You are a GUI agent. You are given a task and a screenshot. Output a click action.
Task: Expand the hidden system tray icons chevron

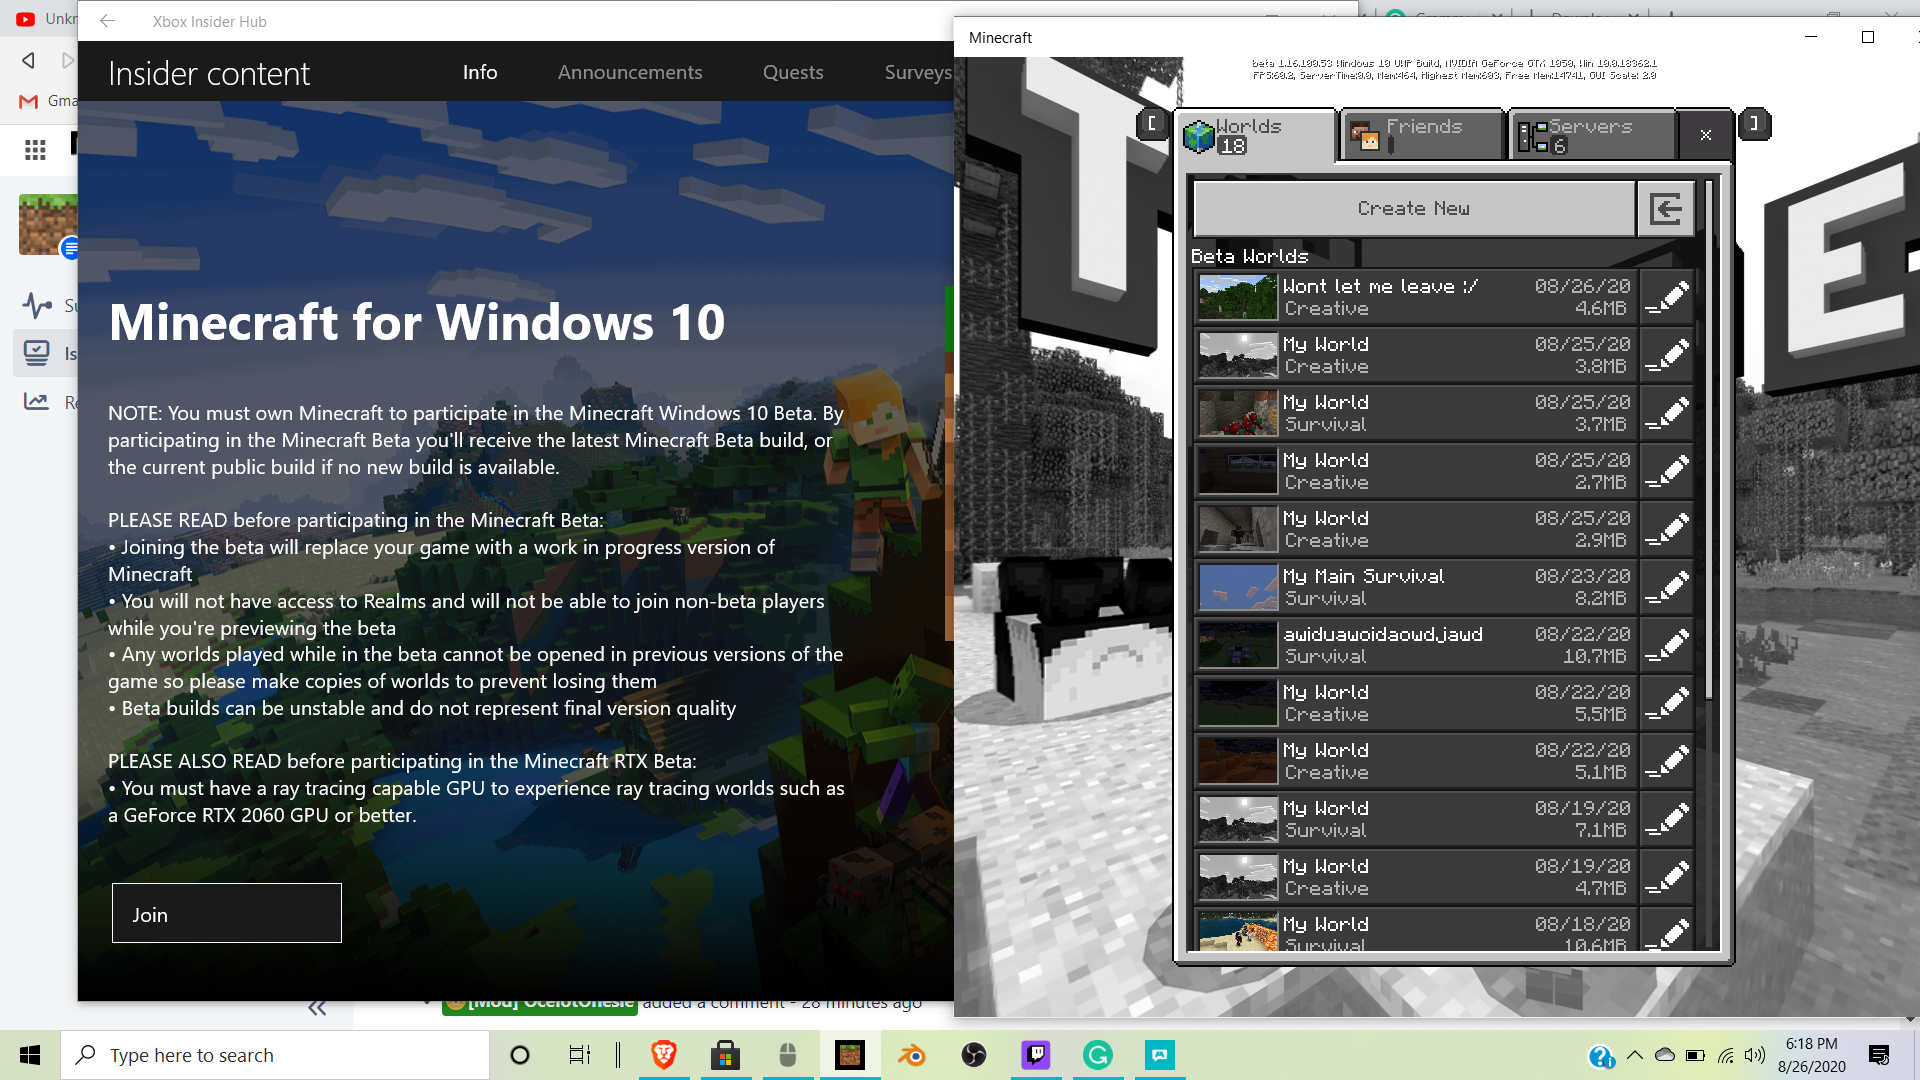pyautogui.click(x=1634, y=1055)
